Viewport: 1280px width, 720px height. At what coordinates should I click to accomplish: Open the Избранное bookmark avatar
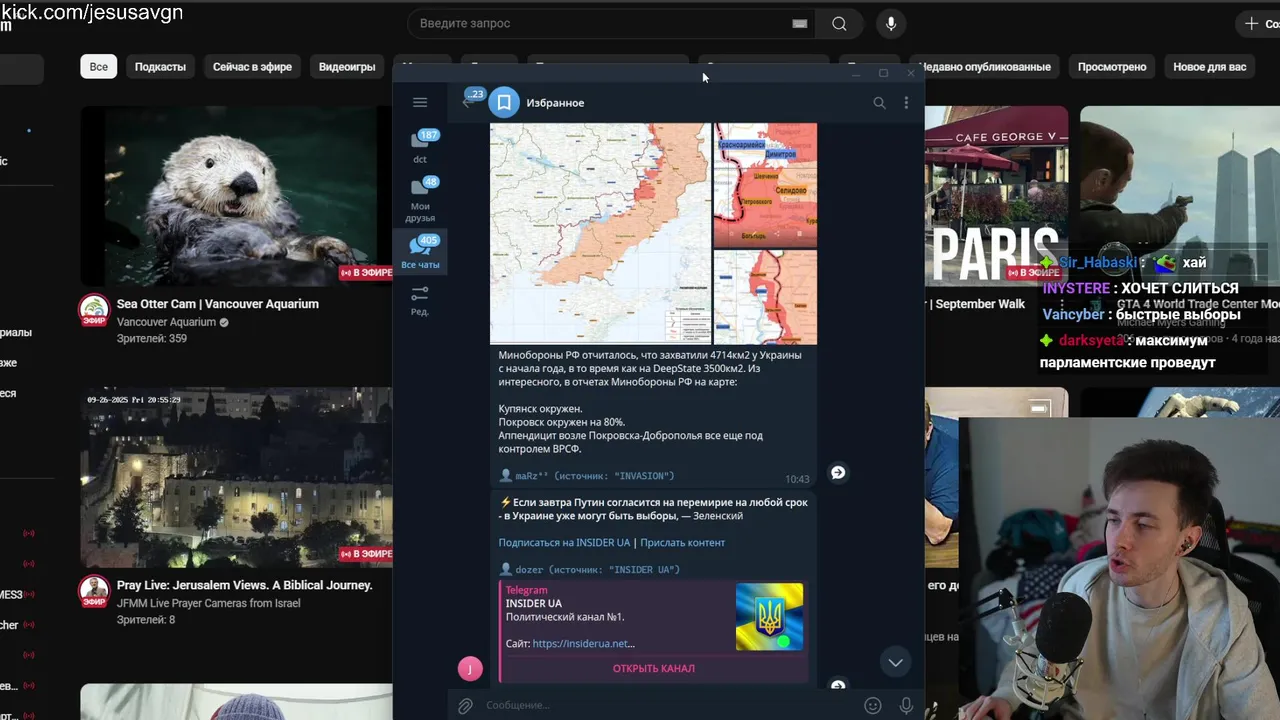pos(504,102)
